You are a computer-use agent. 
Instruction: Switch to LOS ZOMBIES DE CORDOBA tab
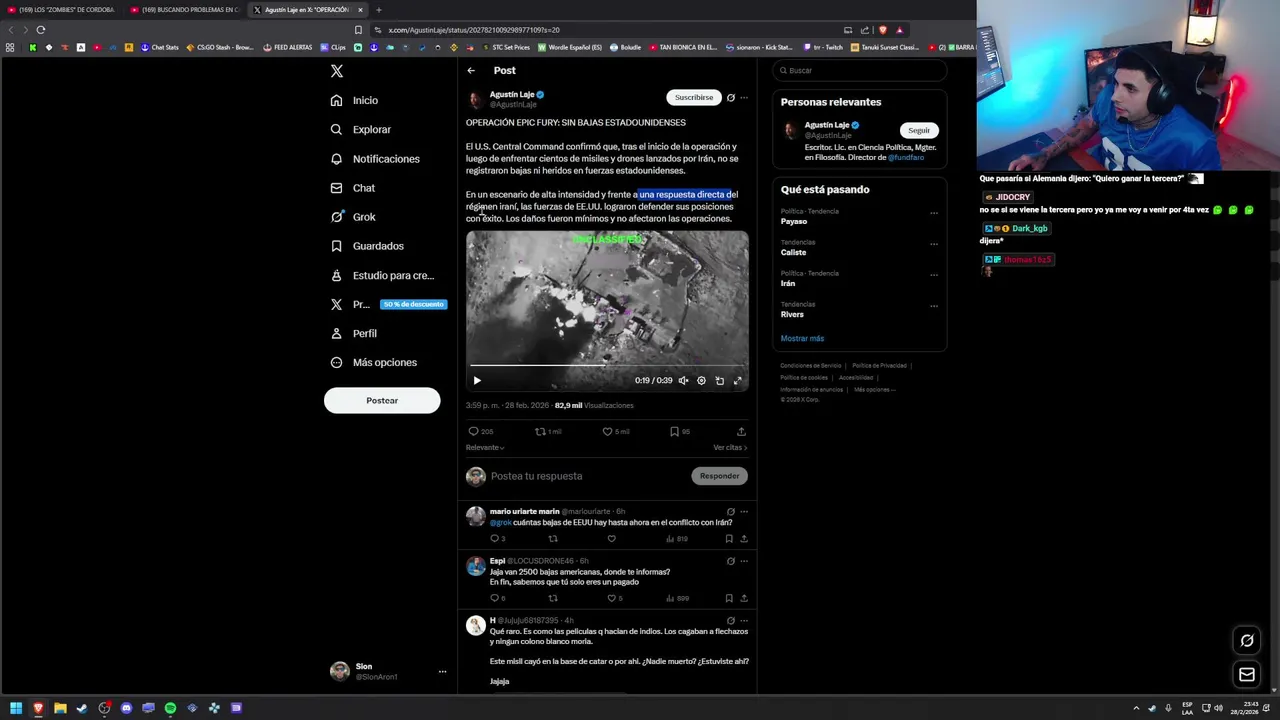click(x=63, y=10)
